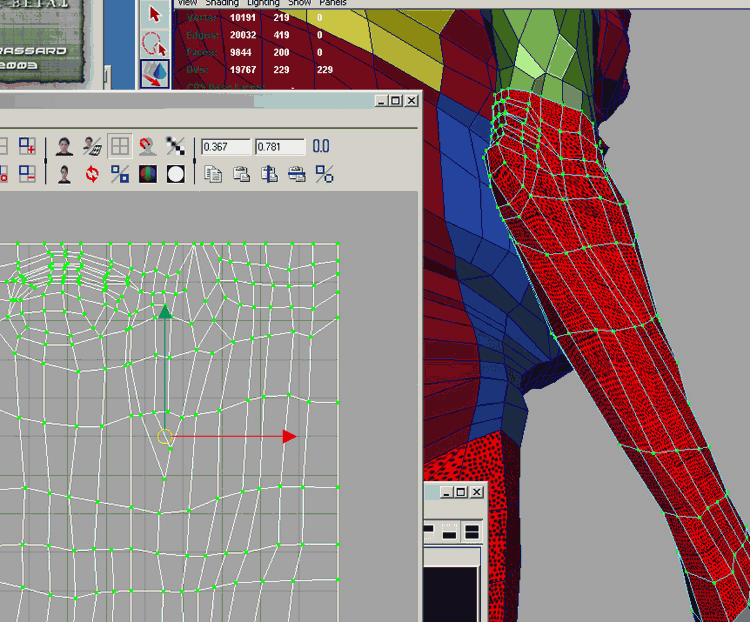Image resolution: width=750 pixels, height=622 pixels.
Task: Toggle the UV grid display button
Action: coord(120,147)
